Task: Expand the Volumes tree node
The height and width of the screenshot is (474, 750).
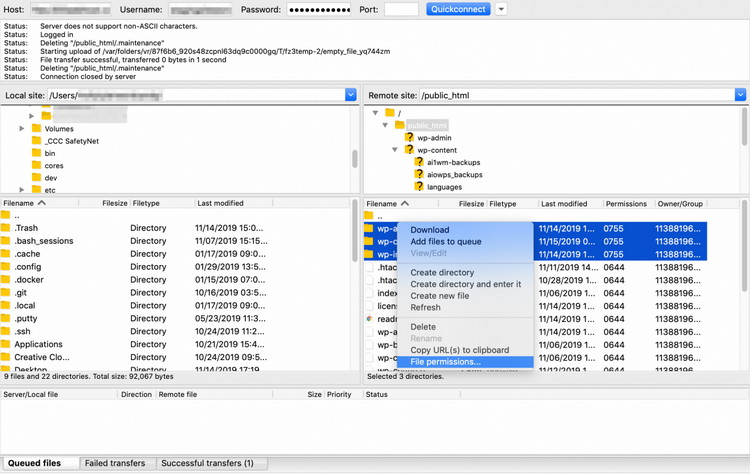Action: click(22, 129)
